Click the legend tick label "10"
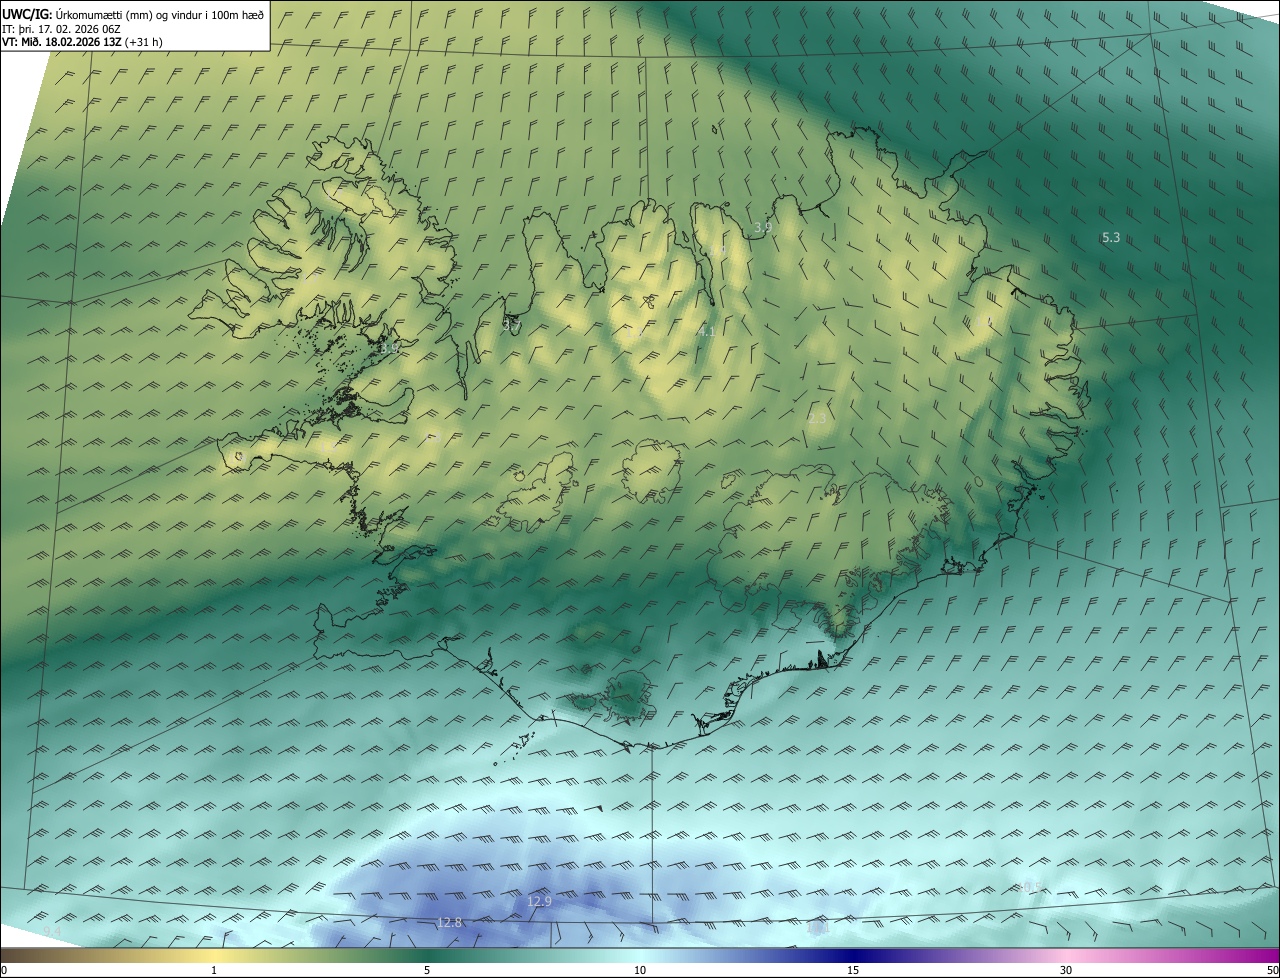1280x978 pixels. (x=640, y=970)
